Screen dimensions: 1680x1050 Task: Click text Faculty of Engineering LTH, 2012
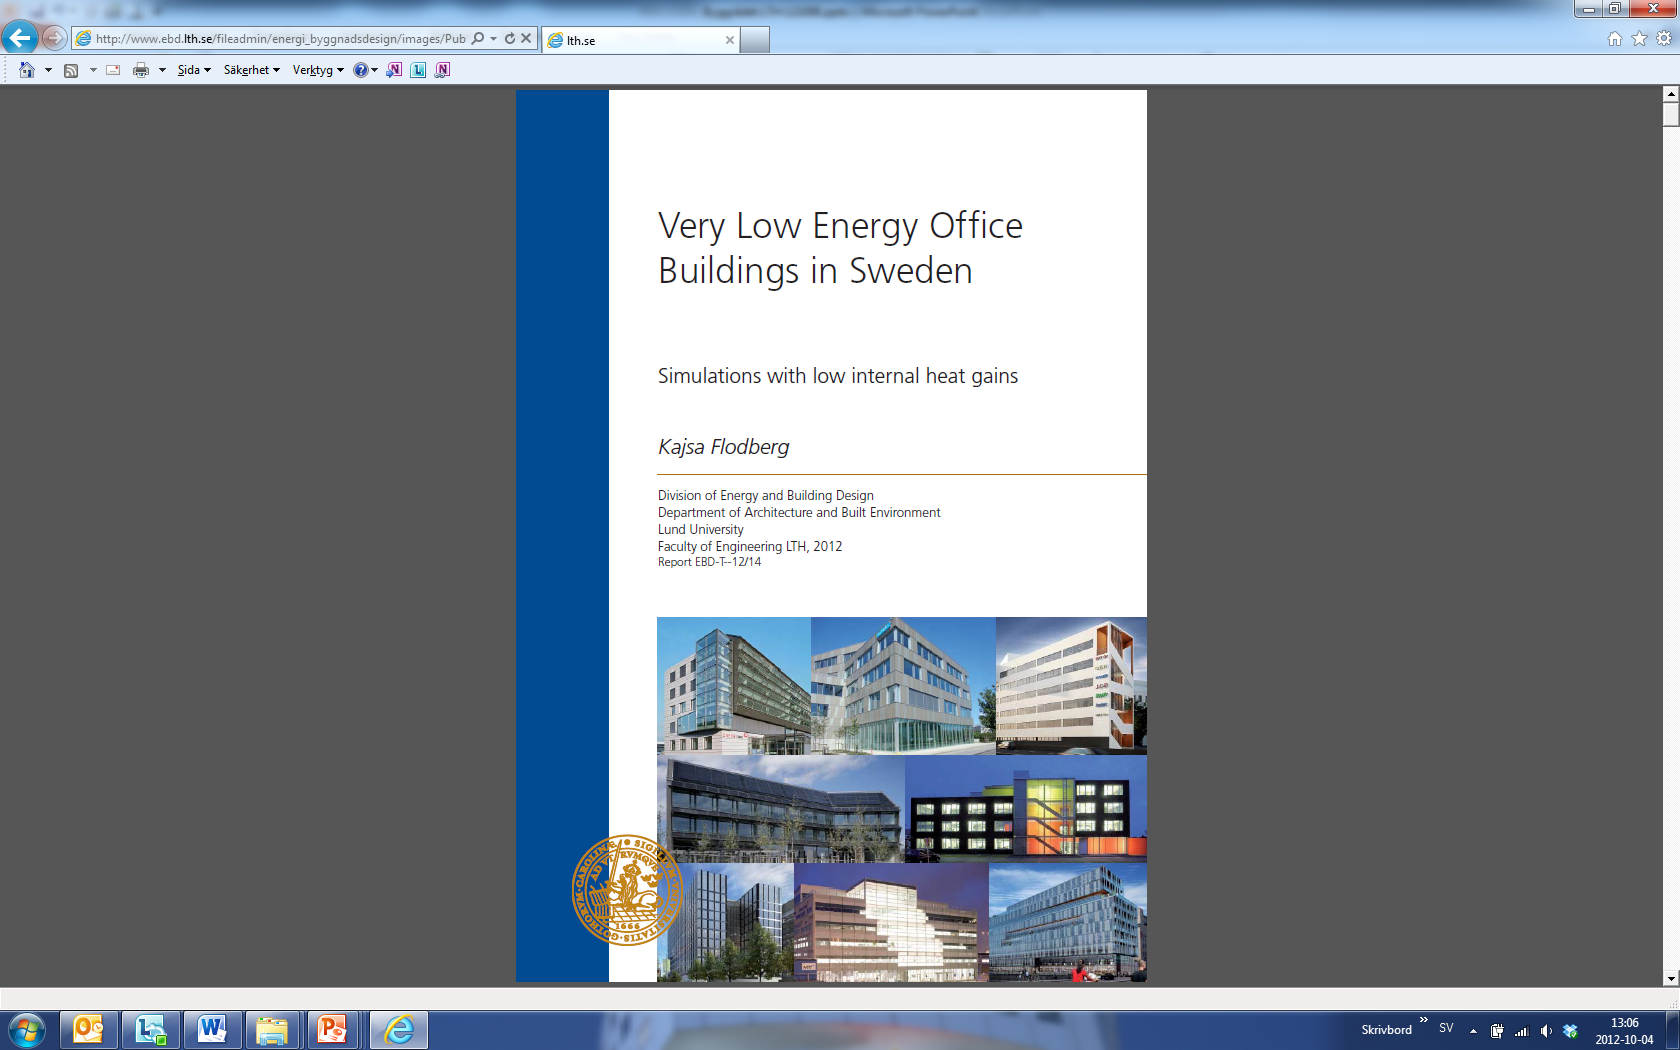750,546
